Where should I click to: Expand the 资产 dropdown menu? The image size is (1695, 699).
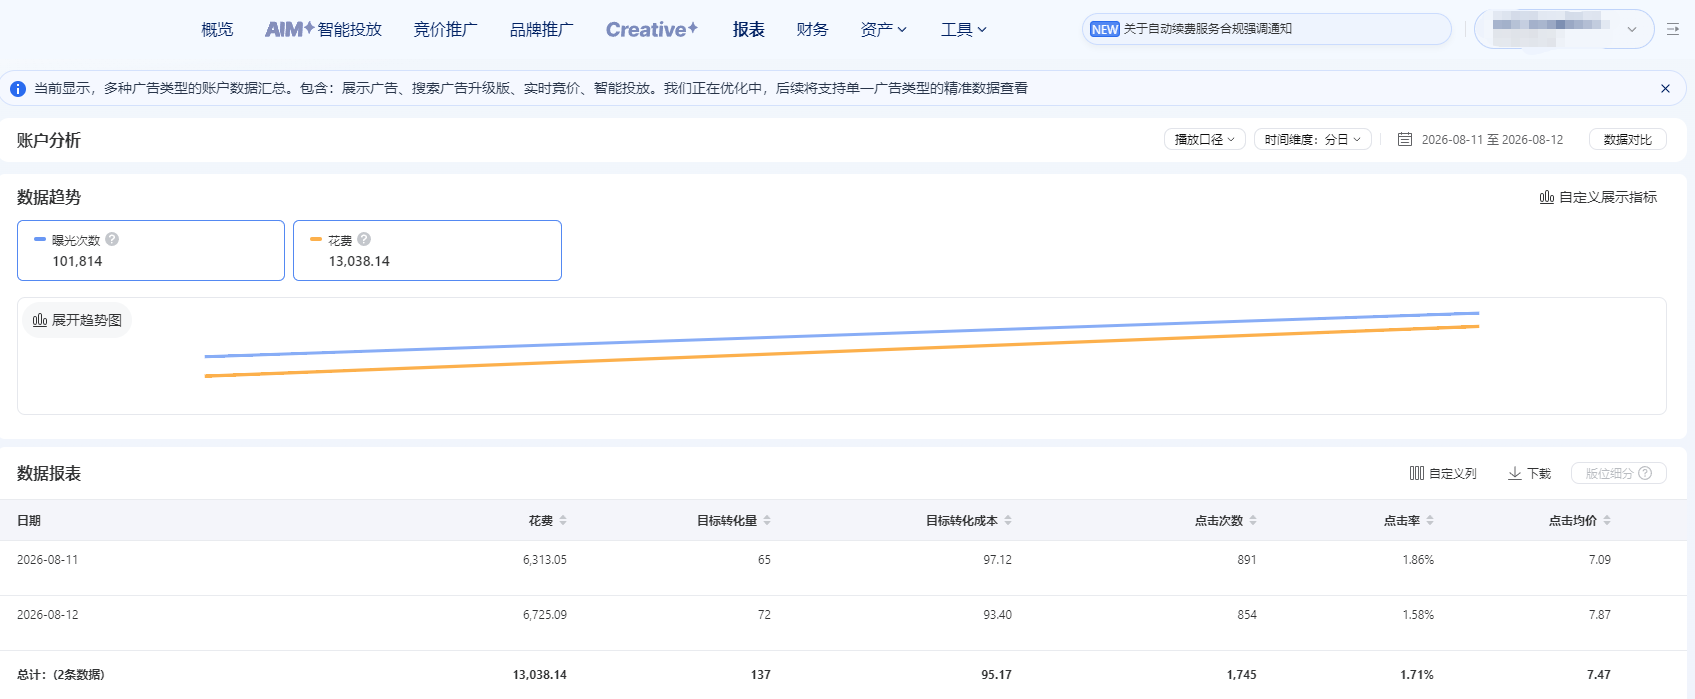pos(884,30)
